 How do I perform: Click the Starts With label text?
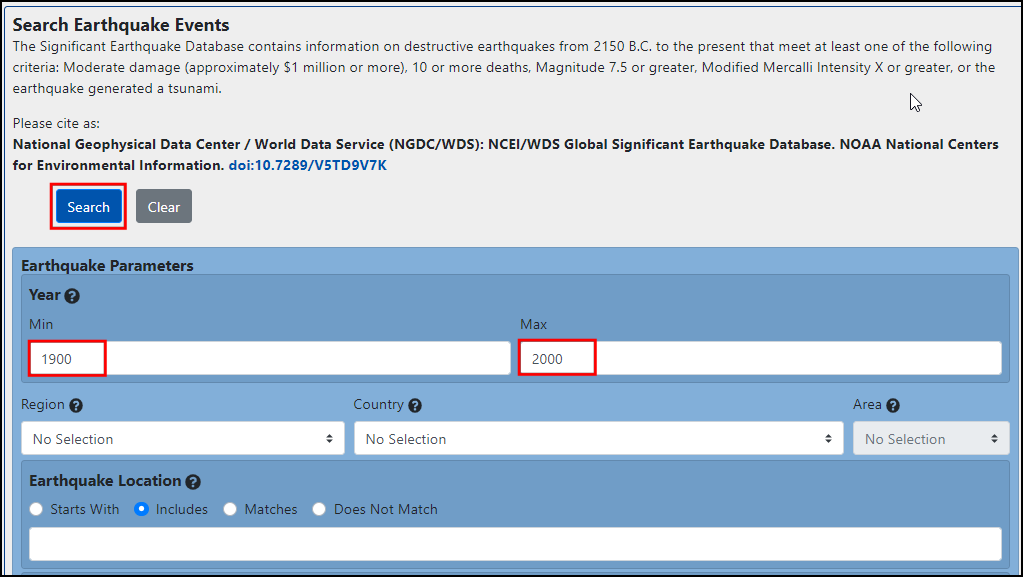[85, 509]
